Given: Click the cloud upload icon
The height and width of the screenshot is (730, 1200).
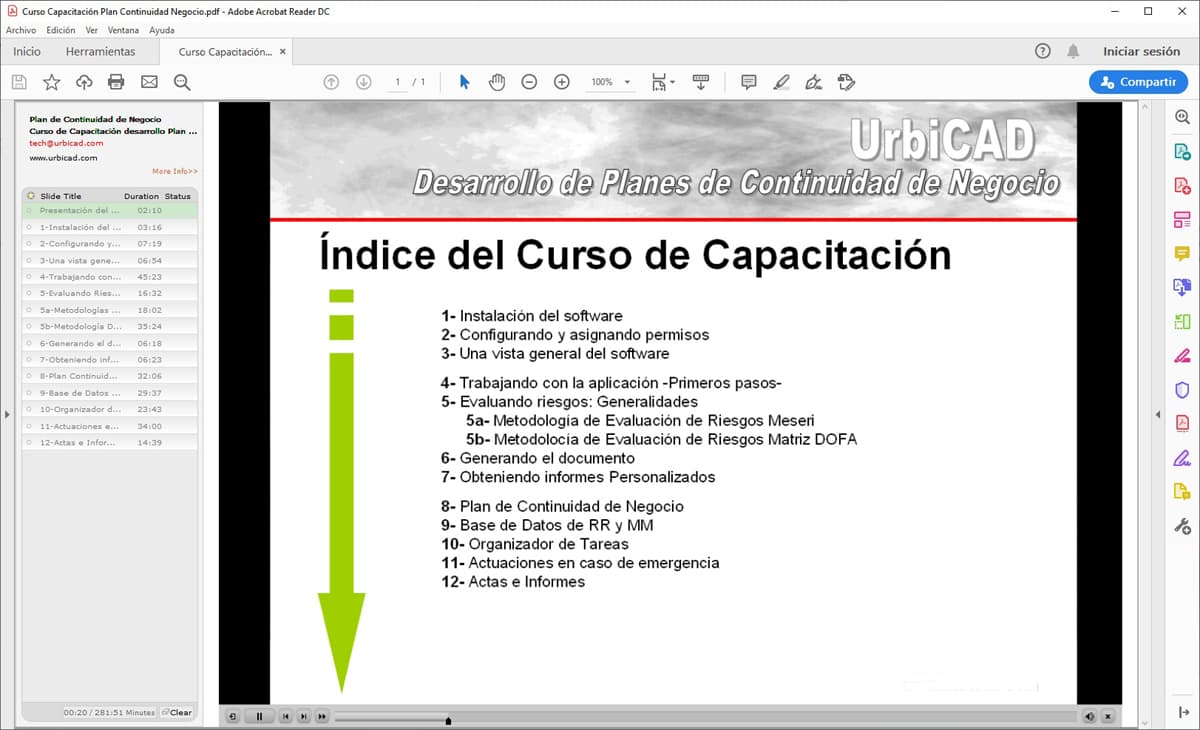Looking at the screenshot, I should click(84, 82).
